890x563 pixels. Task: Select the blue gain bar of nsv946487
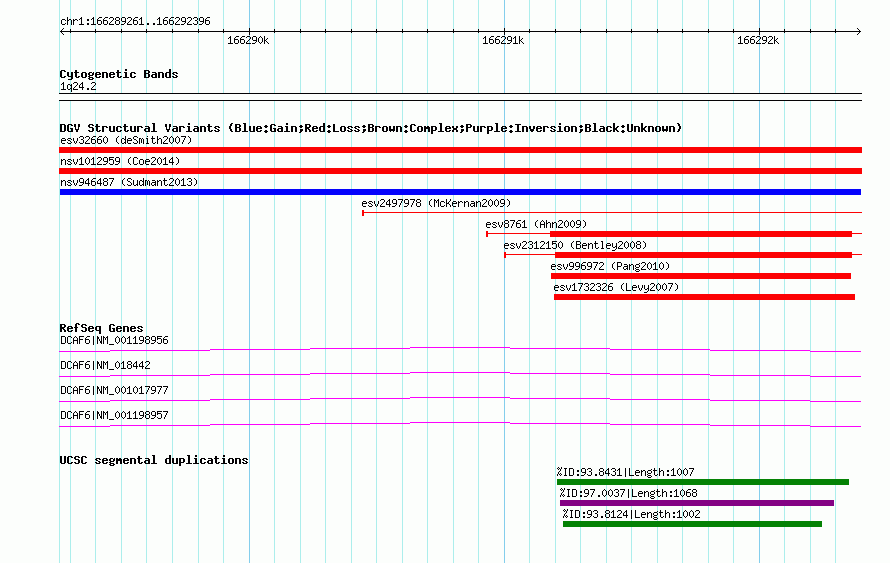[x=460, y=192]
